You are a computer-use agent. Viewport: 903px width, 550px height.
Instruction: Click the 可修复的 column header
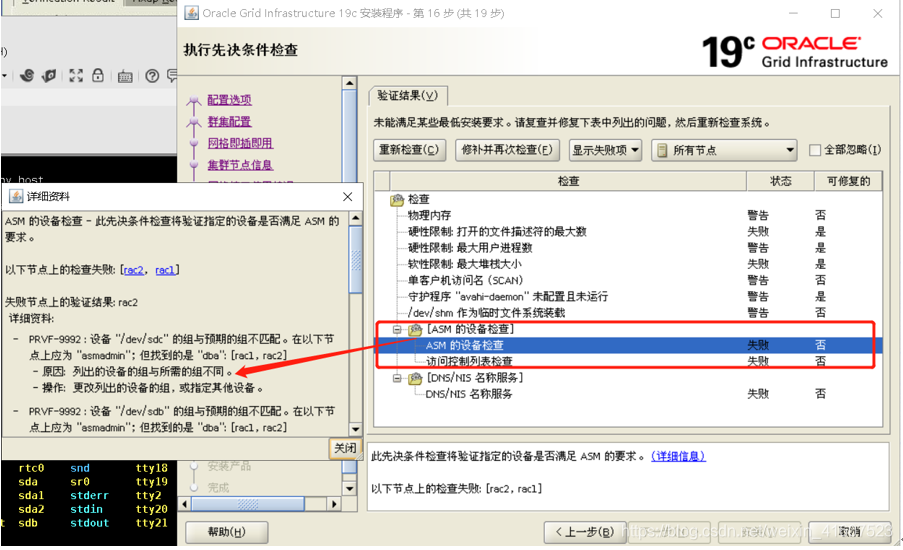(848, 181)
